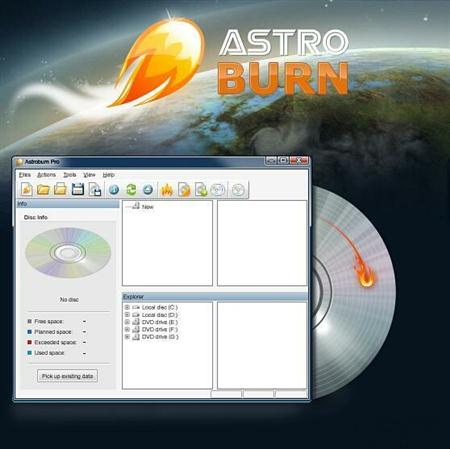
Task: Select DVD drive (F:) in Explorer tree
Action: pyautogui.click(x=160, y=329)
